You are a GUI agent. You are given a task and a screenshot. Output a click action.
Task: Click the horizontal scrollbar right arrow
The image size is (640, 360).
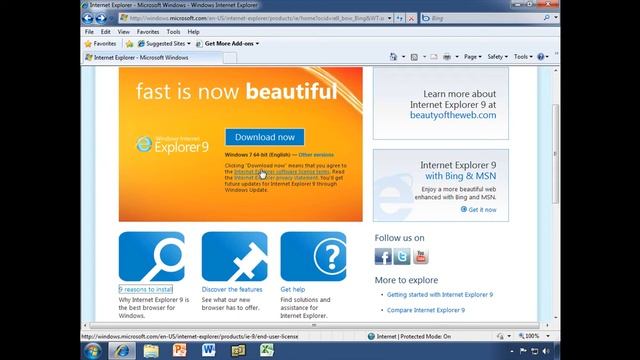547,325
